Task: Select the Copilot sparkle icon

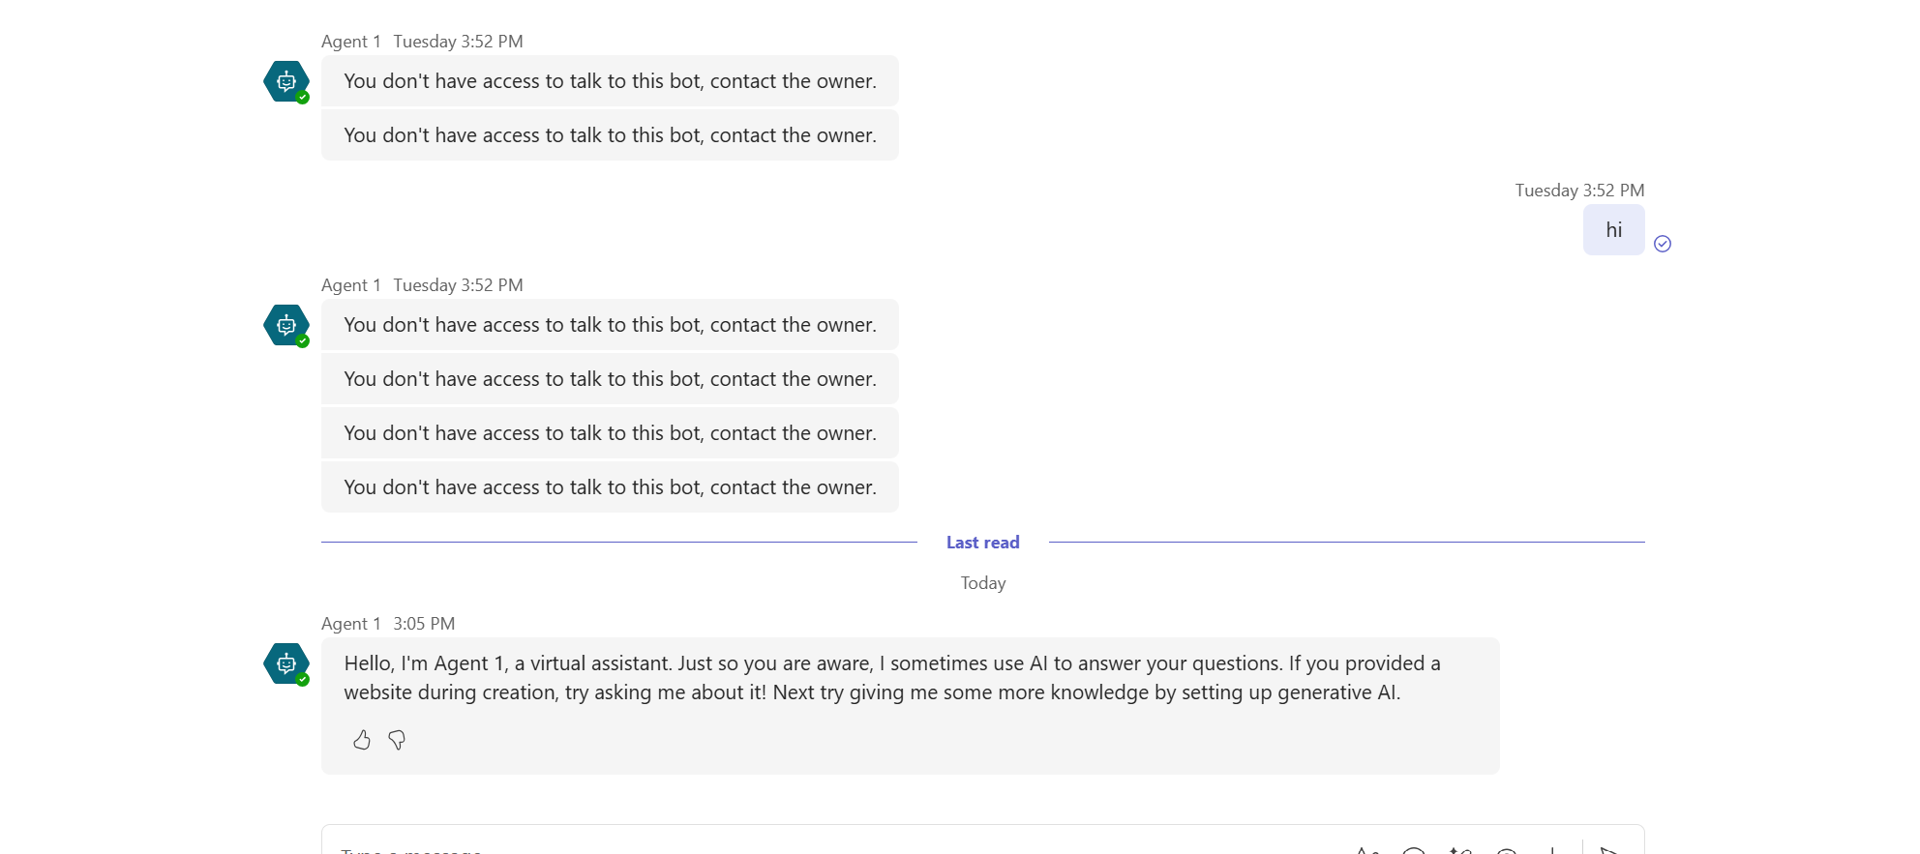Action: 1458,849
